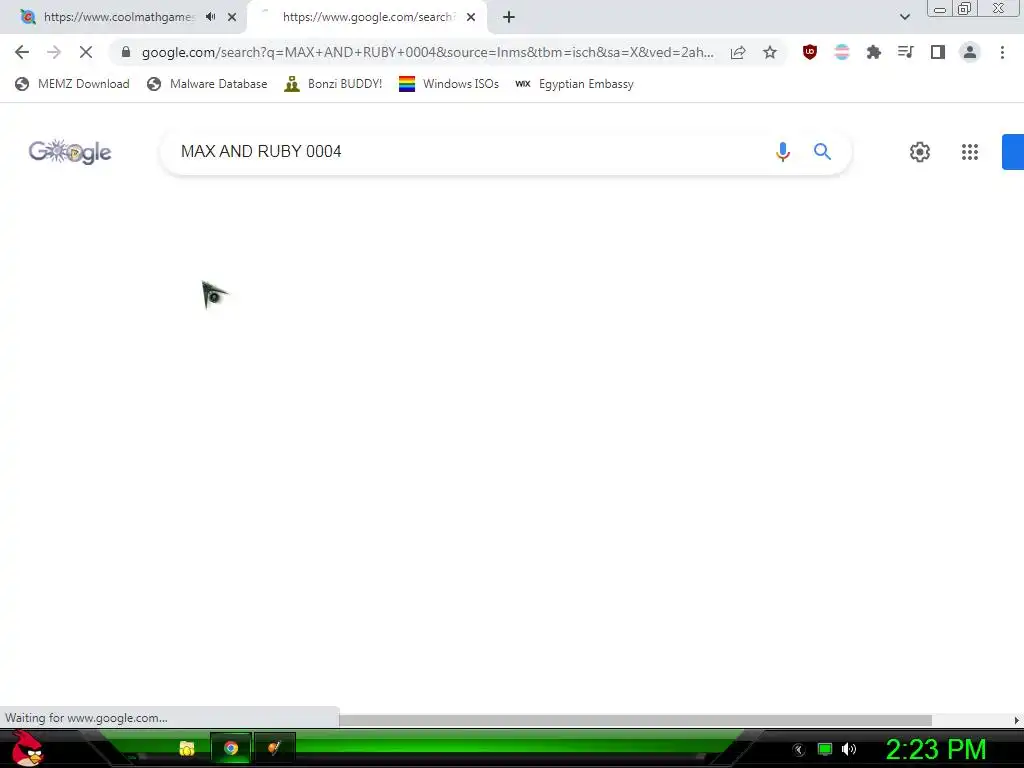Click the network tray icon
Screen dimensions: 1024x768
coord(825,749)
